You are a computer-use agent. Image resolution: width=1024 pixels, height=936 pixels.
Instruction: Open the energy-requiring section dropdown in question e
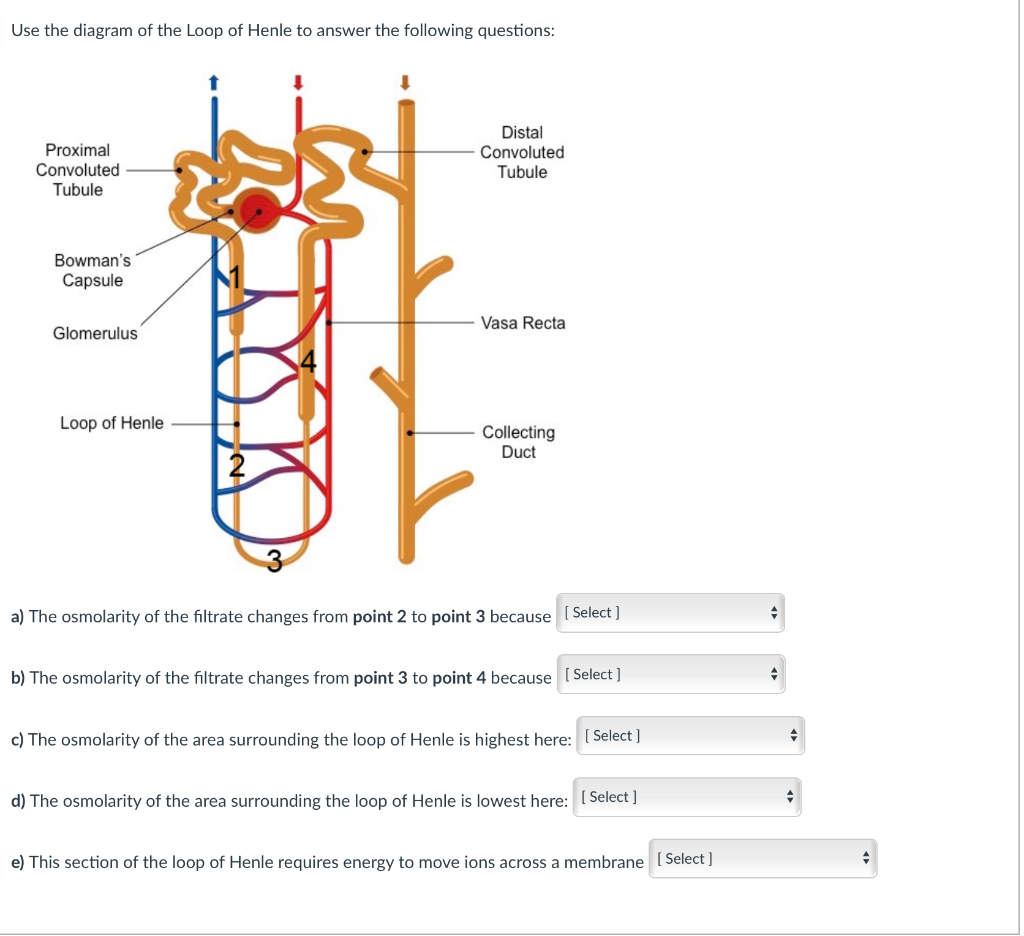763,858
